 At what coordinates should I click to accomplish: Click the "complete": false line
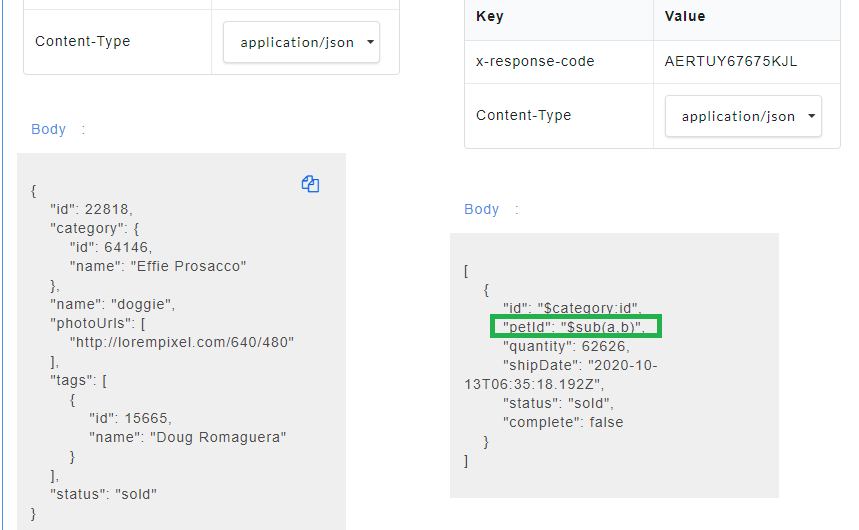click(563, 423)
